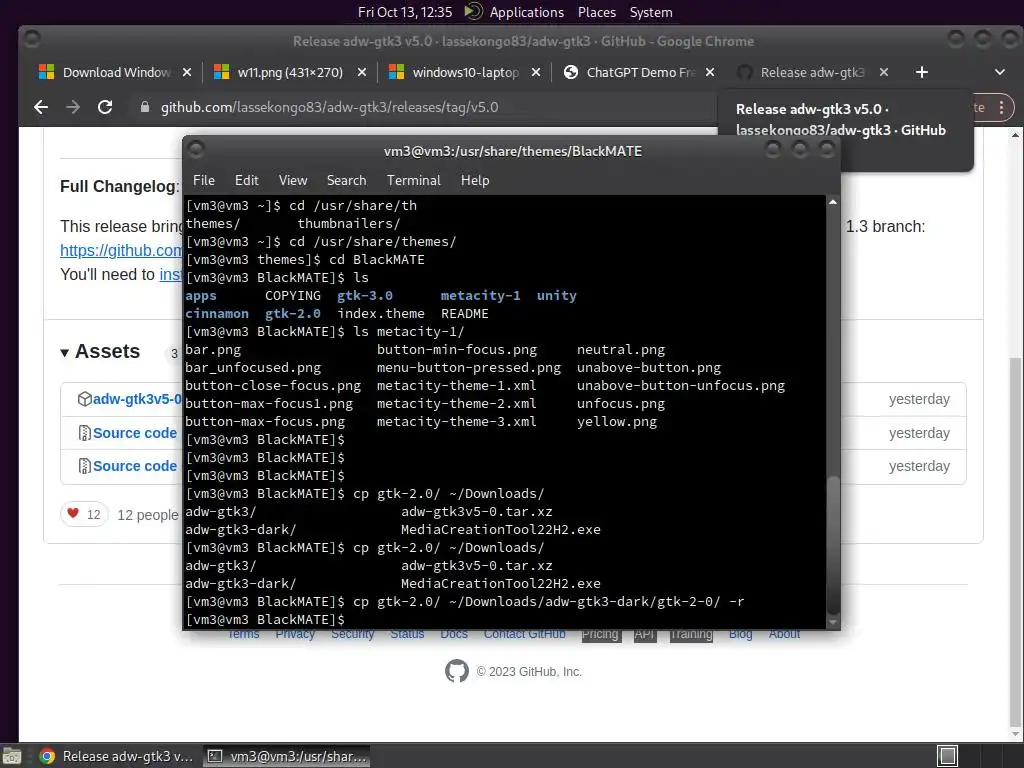Go back using Chrome's back arrow
This screenshot has width=1024, height=768.
41,107
